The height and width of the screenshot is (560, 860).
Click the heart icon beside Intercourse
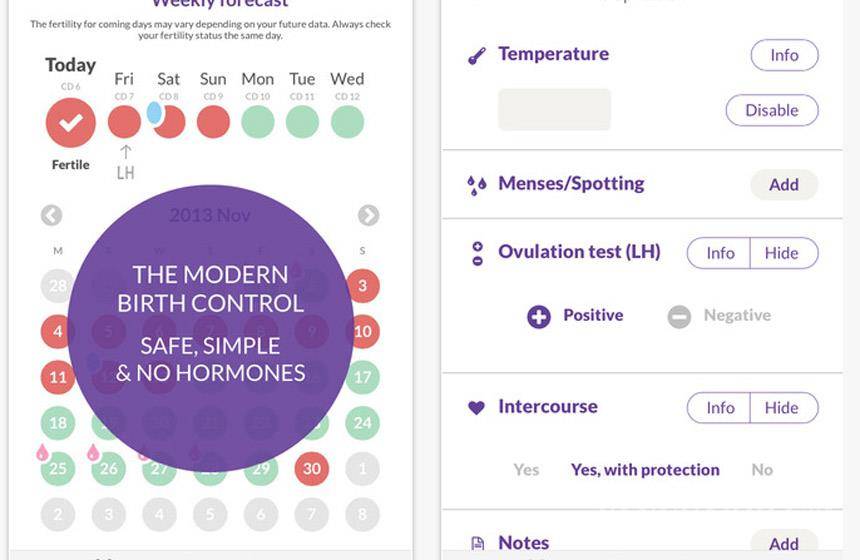[x=477, y=408]
